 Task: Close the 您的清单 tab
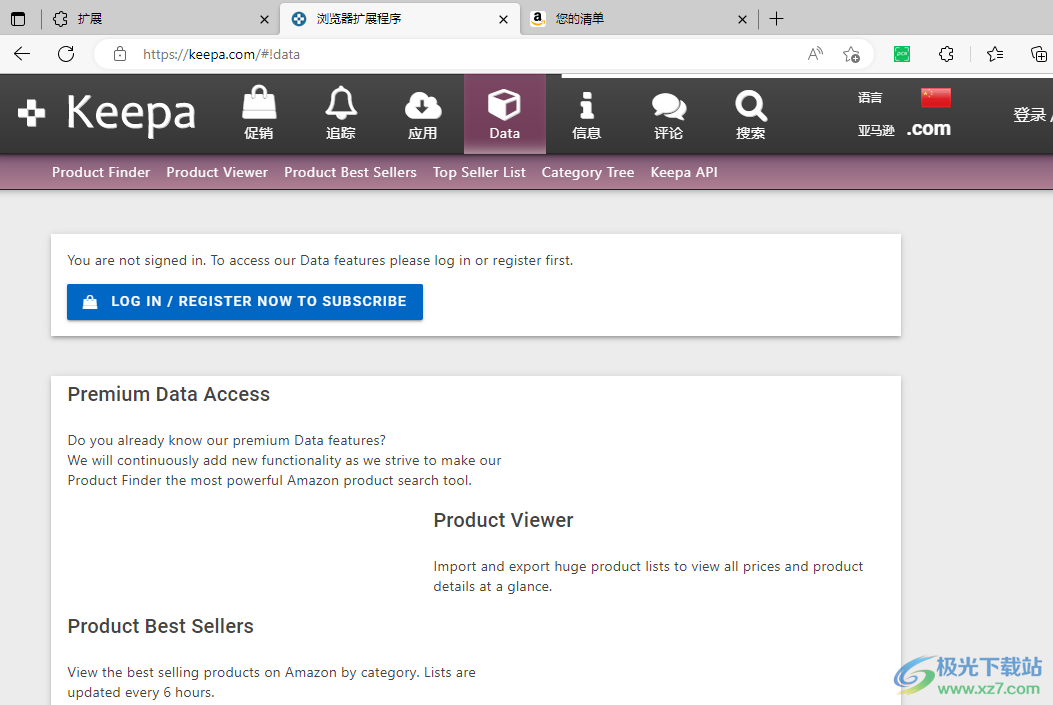pyautogui.click(x=742, y=19)
